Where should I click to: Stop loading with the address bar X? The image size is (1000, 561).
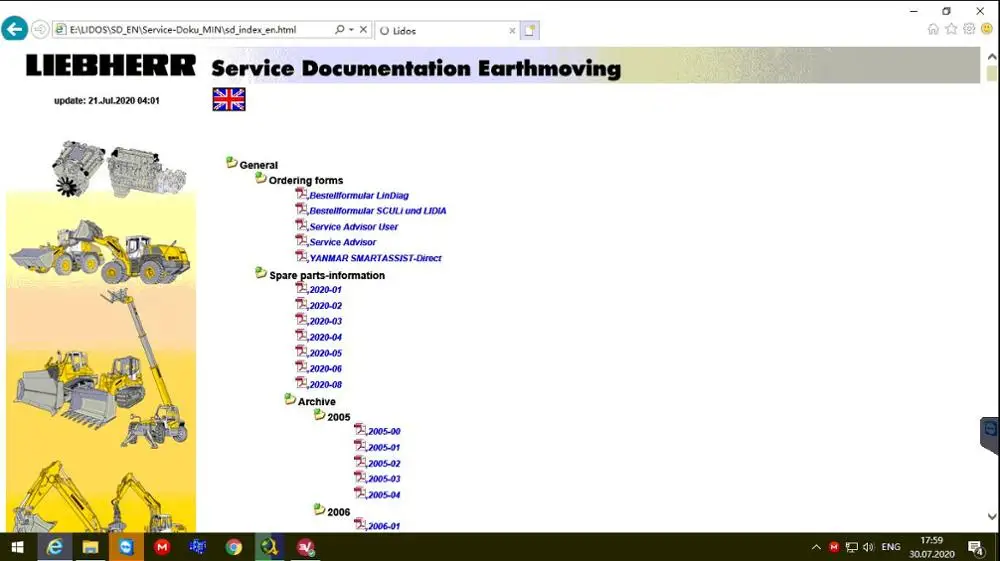(363, 29)
